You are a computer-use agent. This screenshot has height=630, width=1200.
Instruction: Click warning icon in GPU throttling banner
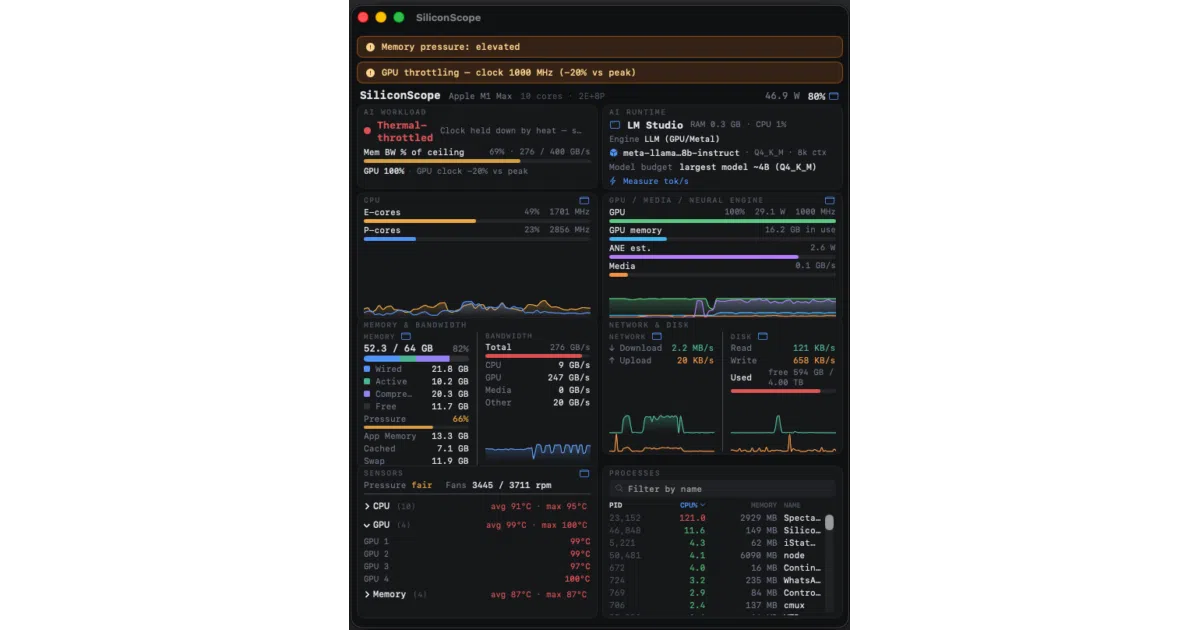point(370,73)
